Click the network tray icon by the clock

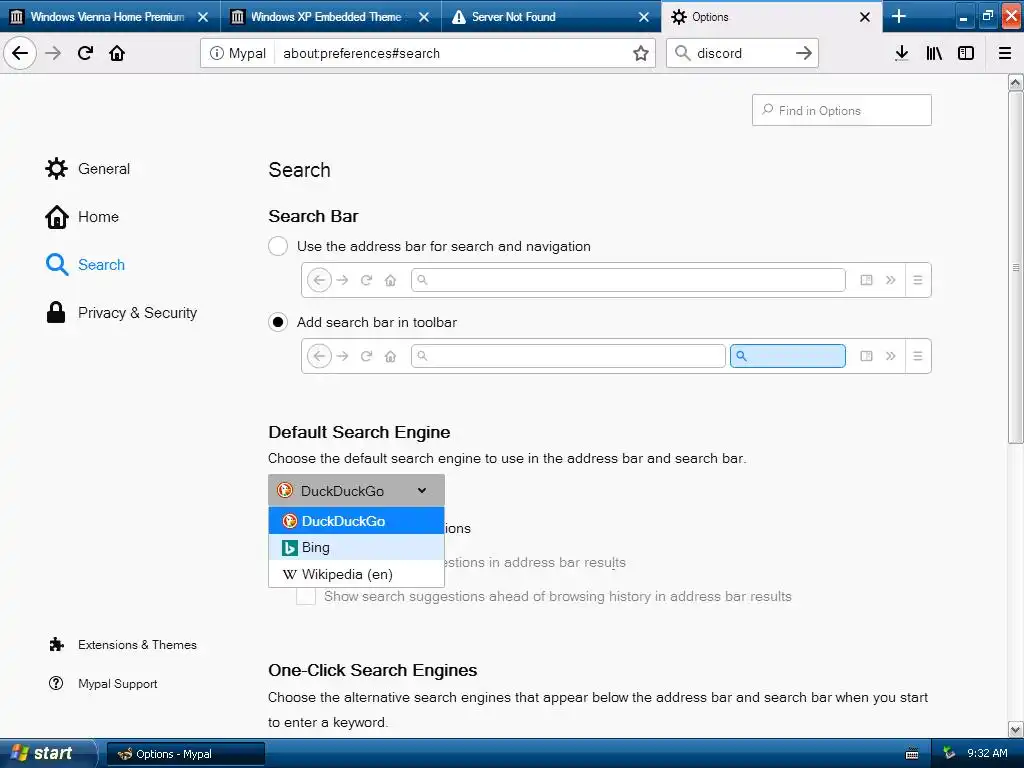(x=949, y=754)
